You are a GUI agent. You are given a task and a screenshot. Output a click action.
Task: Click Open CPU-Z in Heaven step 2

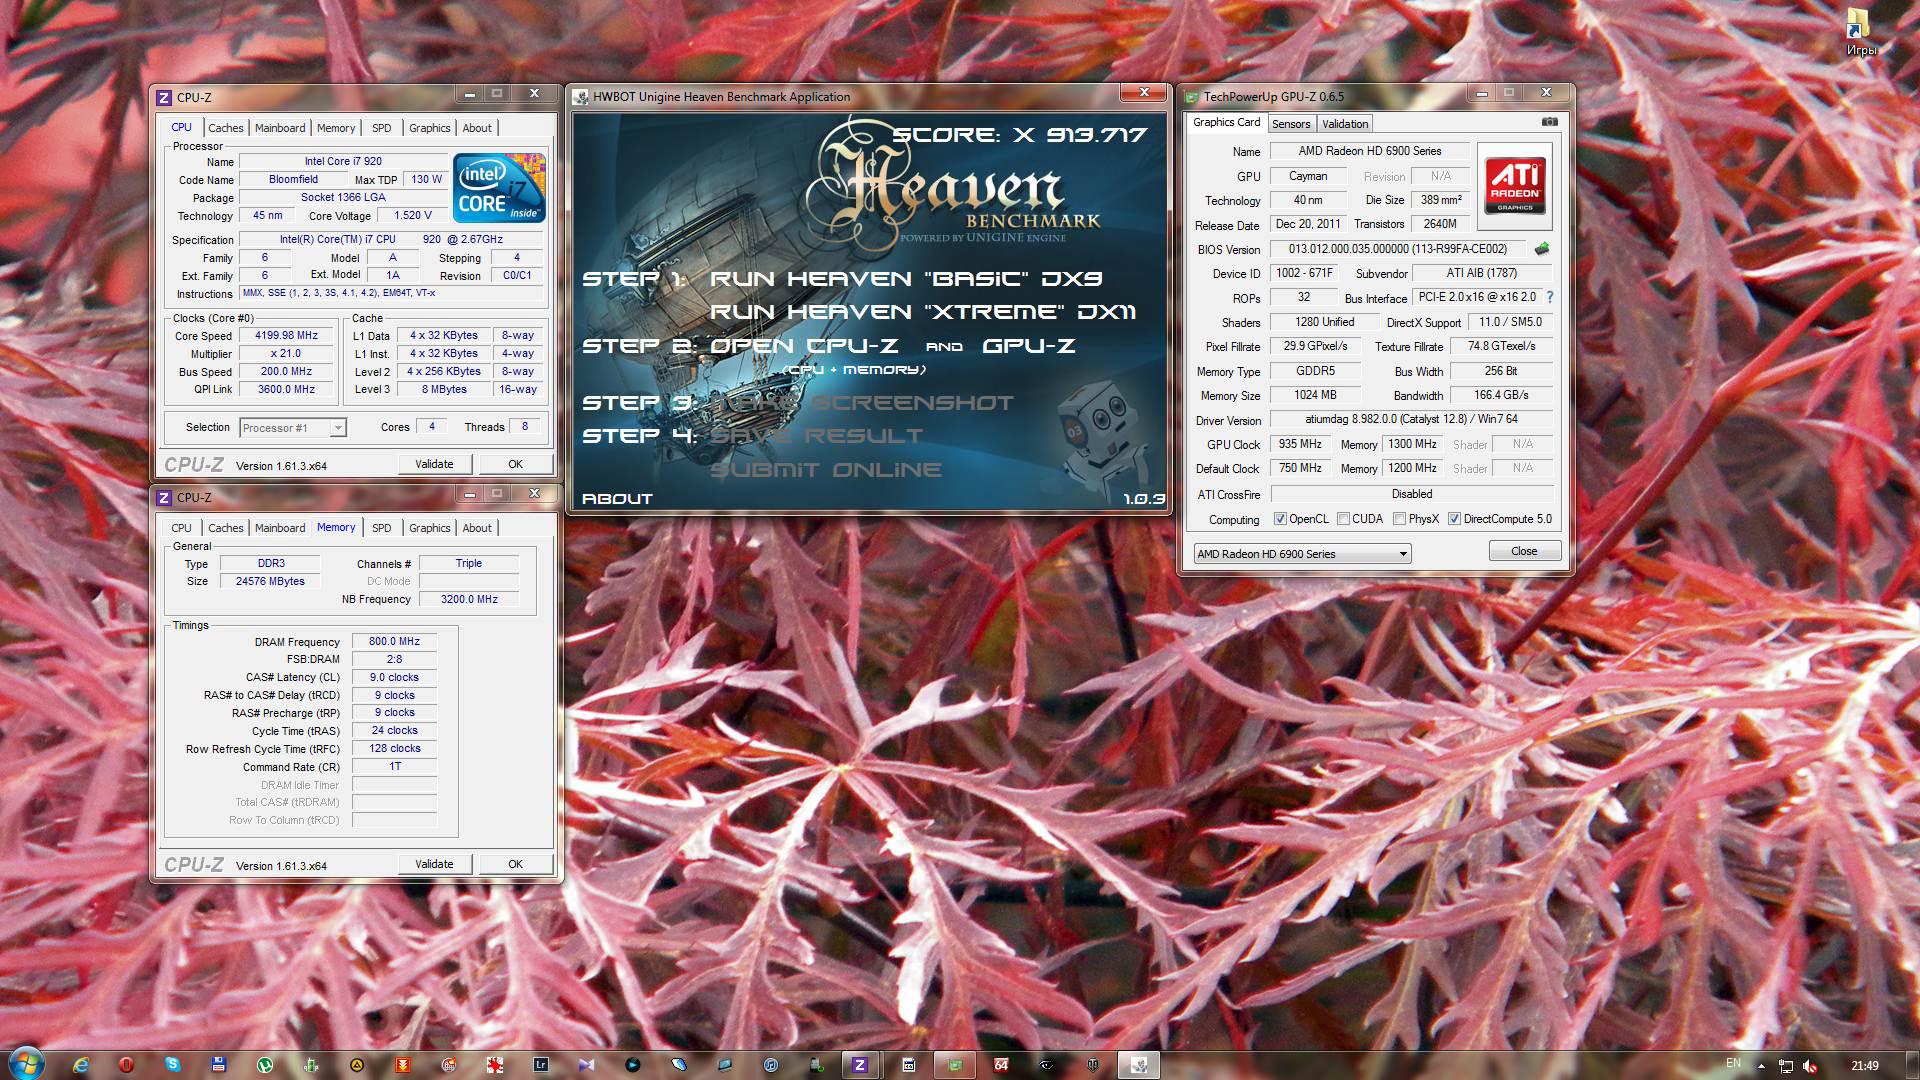point(804,346)
